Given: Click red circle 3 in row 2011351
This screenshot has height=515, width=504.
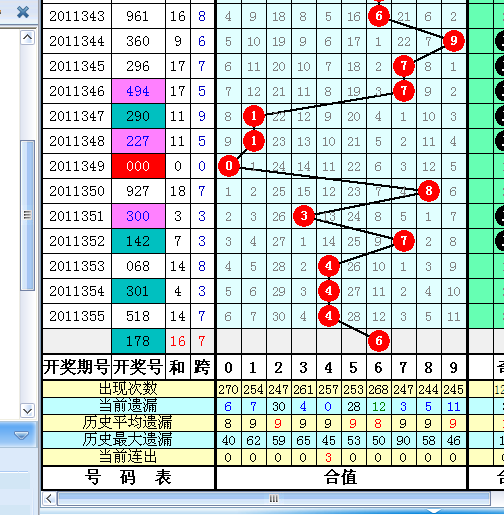Looking at the screenshot, I should tap(304, 216).
